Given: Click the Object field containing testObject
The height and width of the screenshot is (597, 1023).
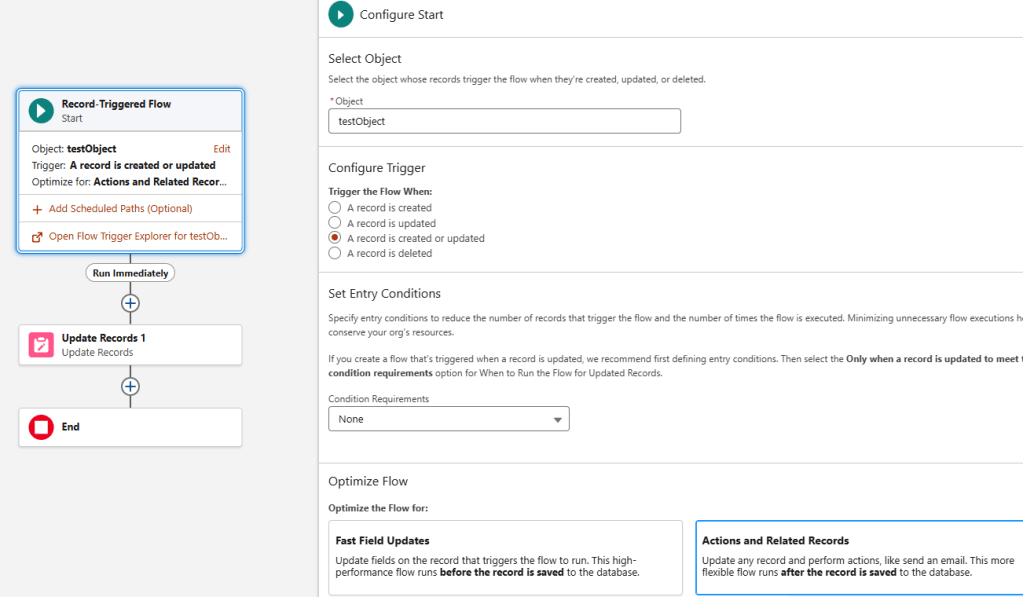Looking at the screenshot, I should [x=504, y=121].
